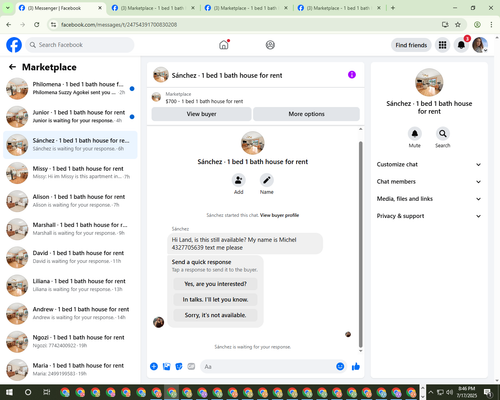Open Cortana search circle on taskbar

point(28,392)
